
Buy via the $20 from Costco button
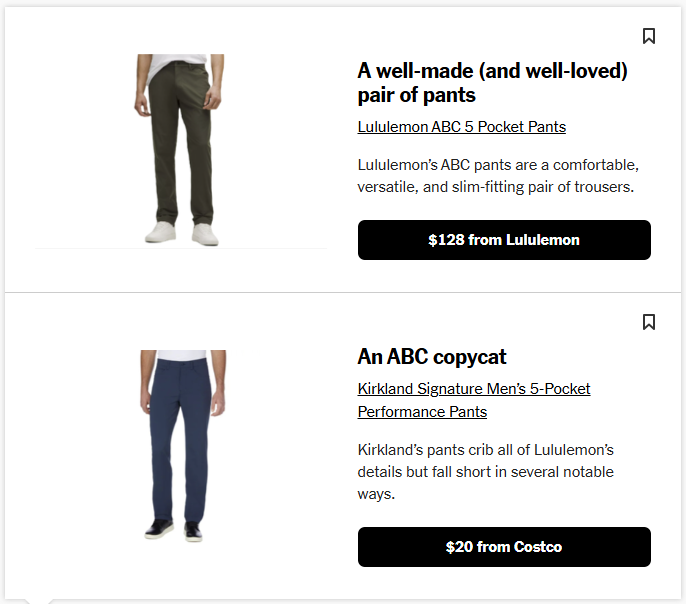[504, 547]
